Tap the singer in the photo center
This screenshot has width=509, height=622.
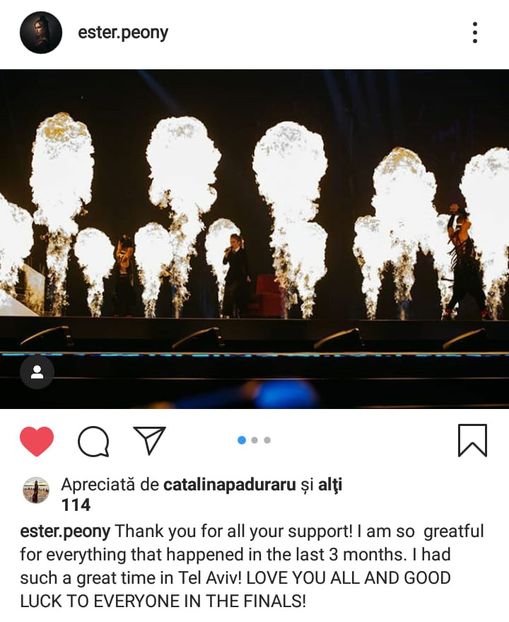236,275
